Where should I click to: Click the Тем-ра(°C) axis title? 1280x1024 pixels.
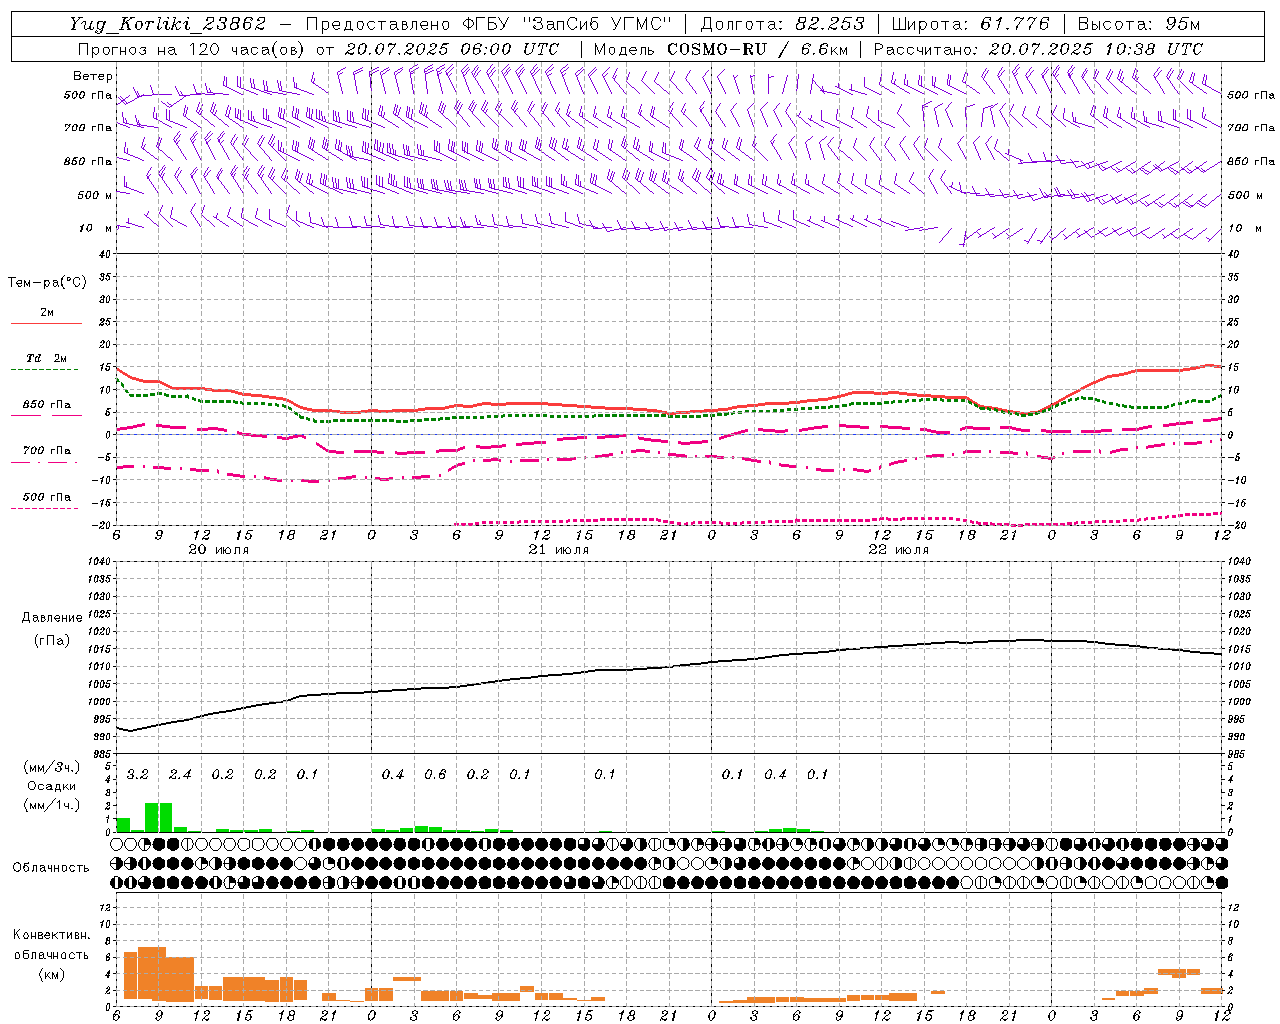coord(47,283)
